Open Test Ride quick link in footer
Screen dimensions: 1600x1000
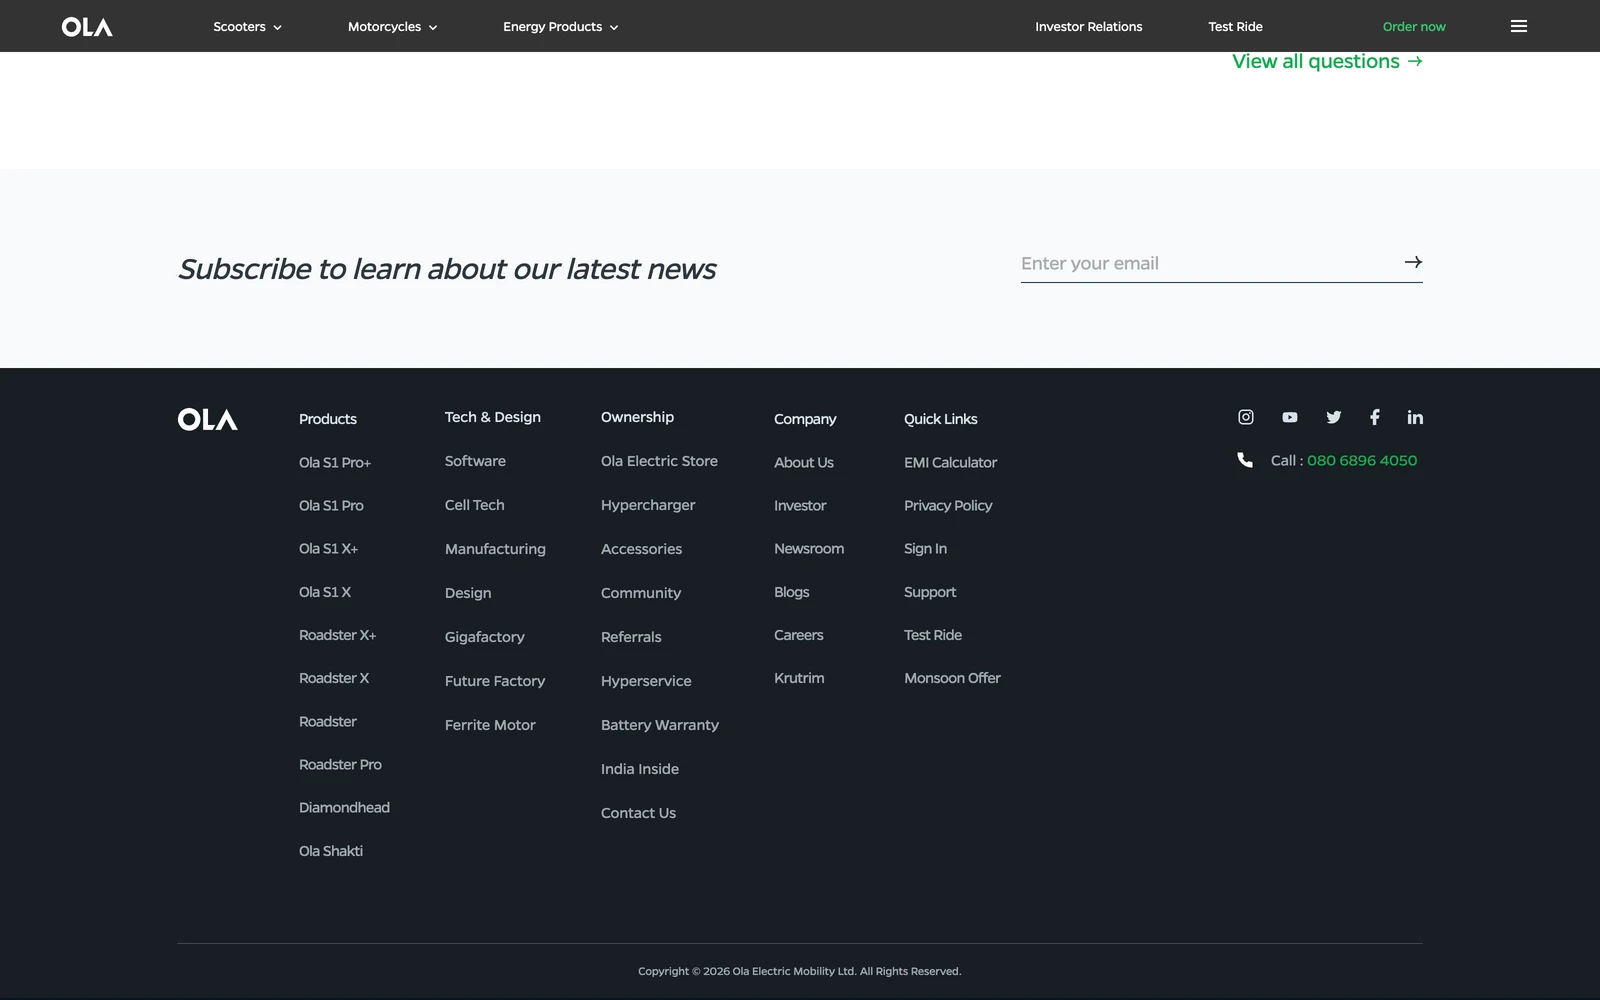pyautogui.click(x=933, y=635)
